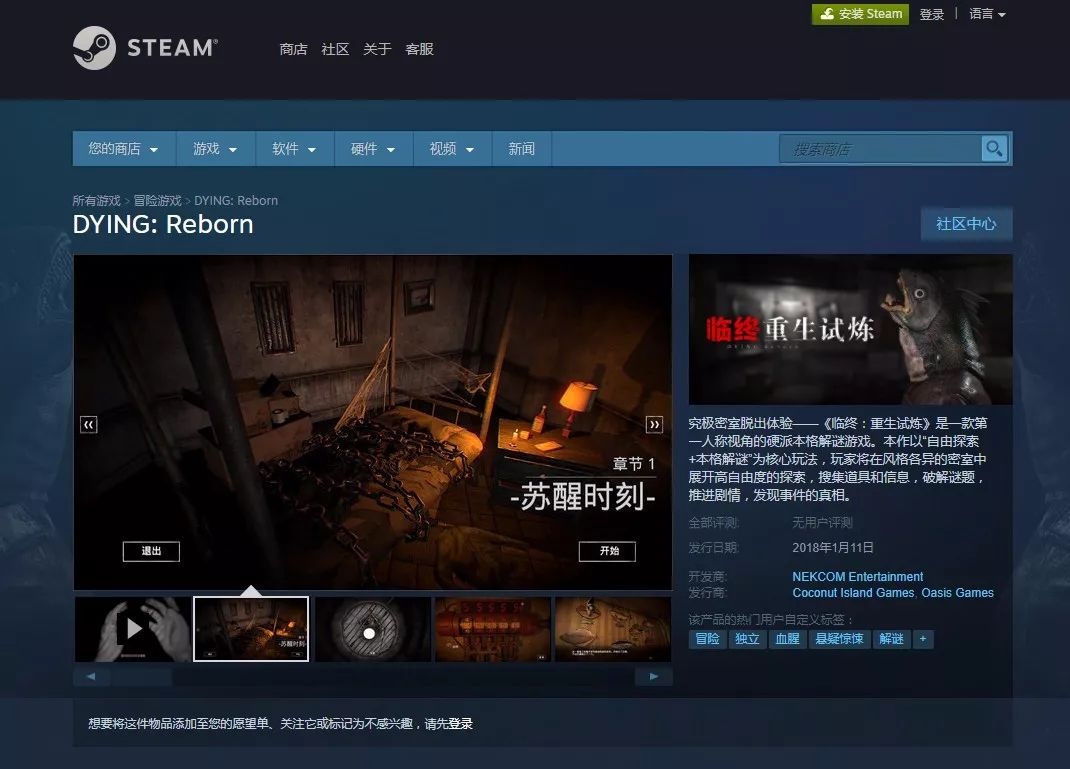Screen dimensions: 1070x769
Task: Visit developer link NEKCOM Entertainment
Action: tap(856, 576)
